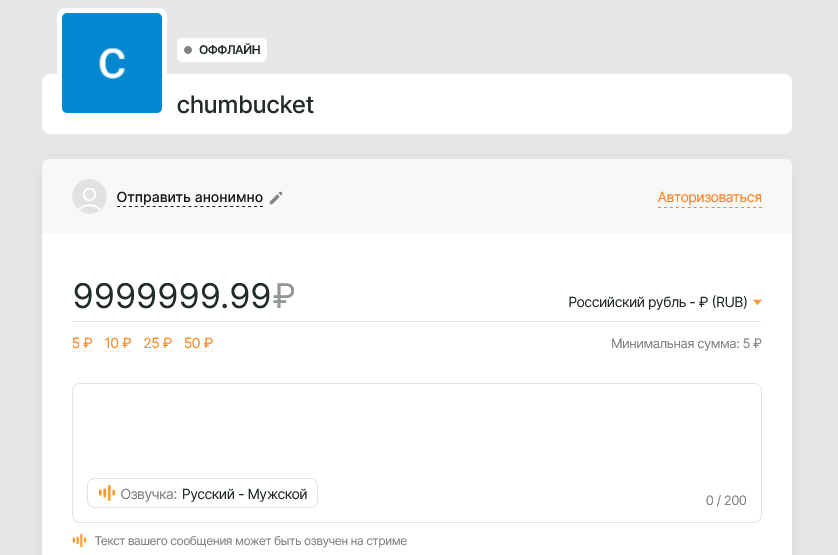Click inside the message text area
This screenshot has width=838, height=555.
[417, 430]
